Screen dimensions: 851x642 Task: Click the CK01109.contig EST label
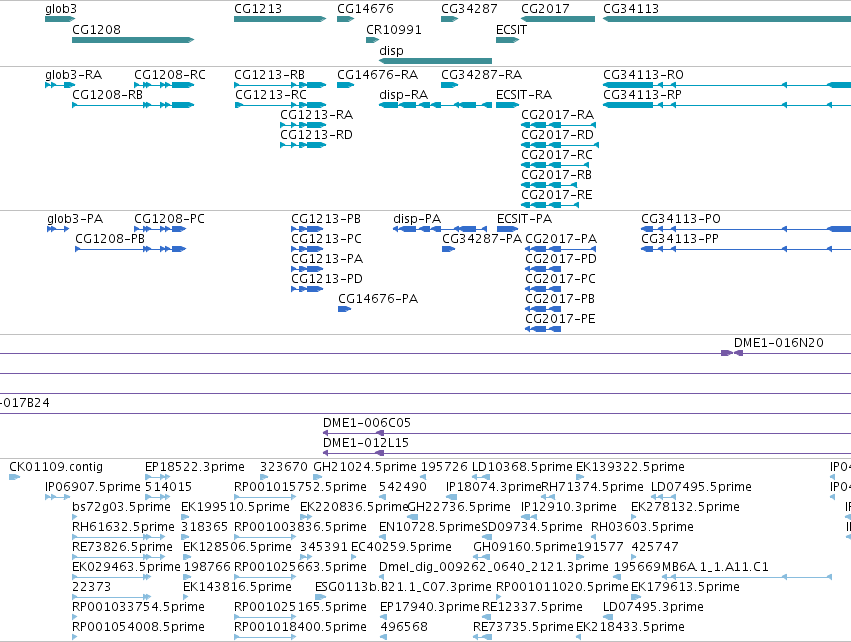56,467
